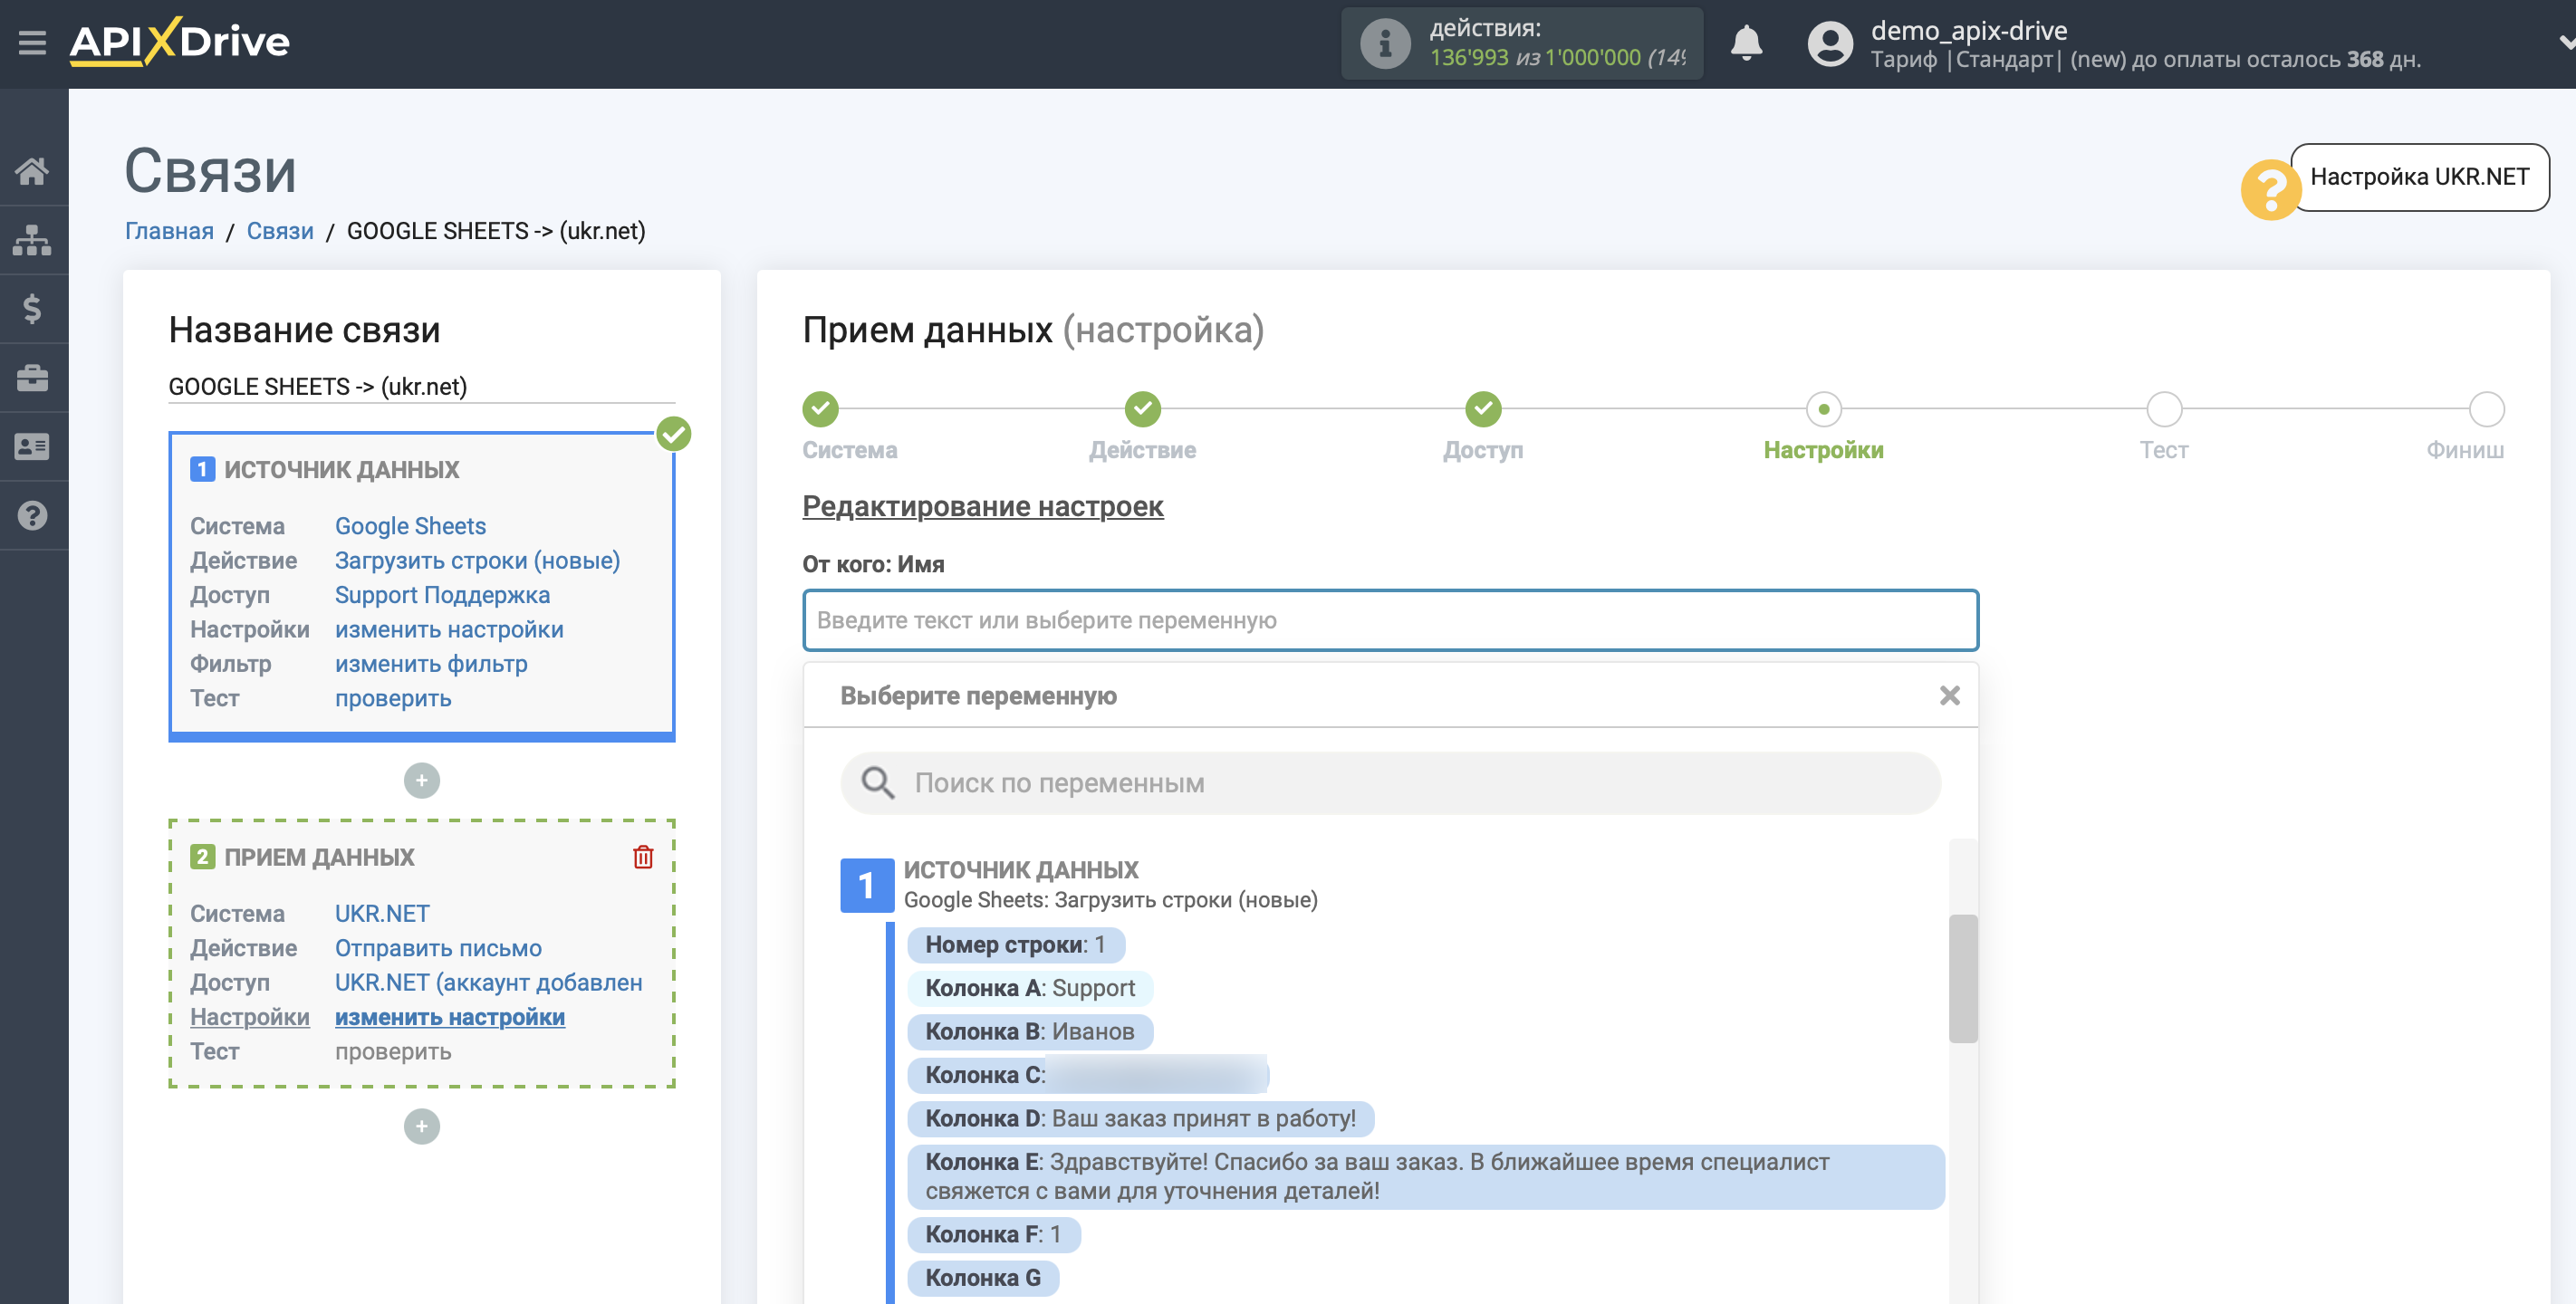2576x1304 pixels.
Task: Click the ИСТОЧНИК ДАННЫХ variable group header
Action: pos(1020,870)
